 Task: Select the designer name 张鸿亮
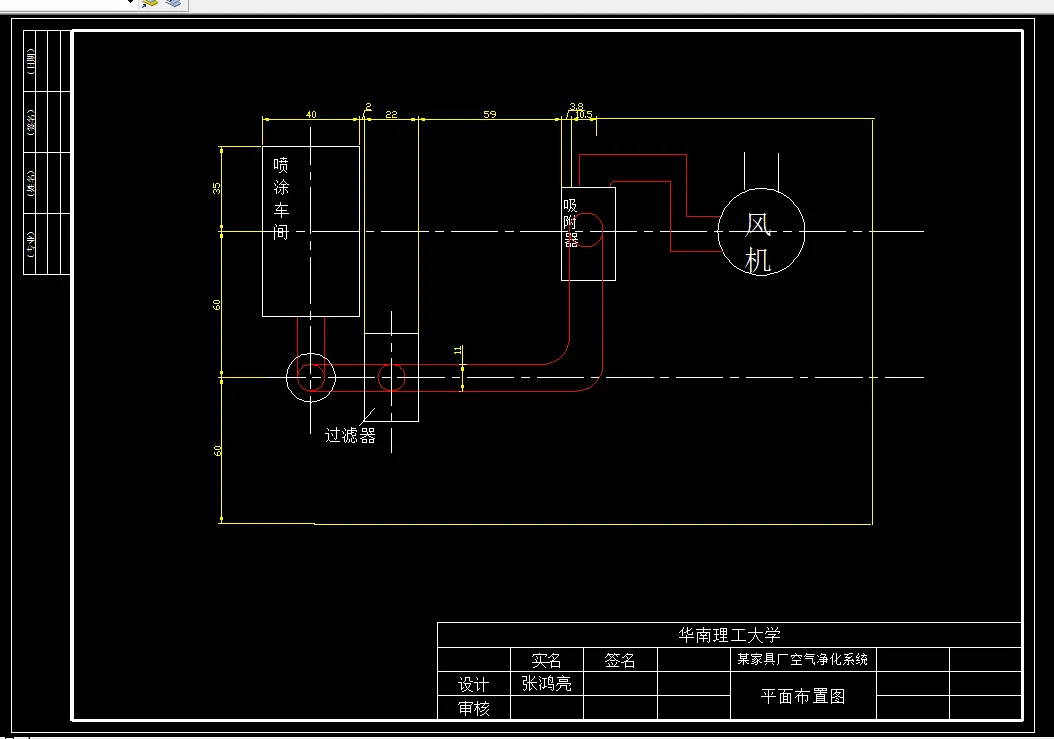pos(546,683)
